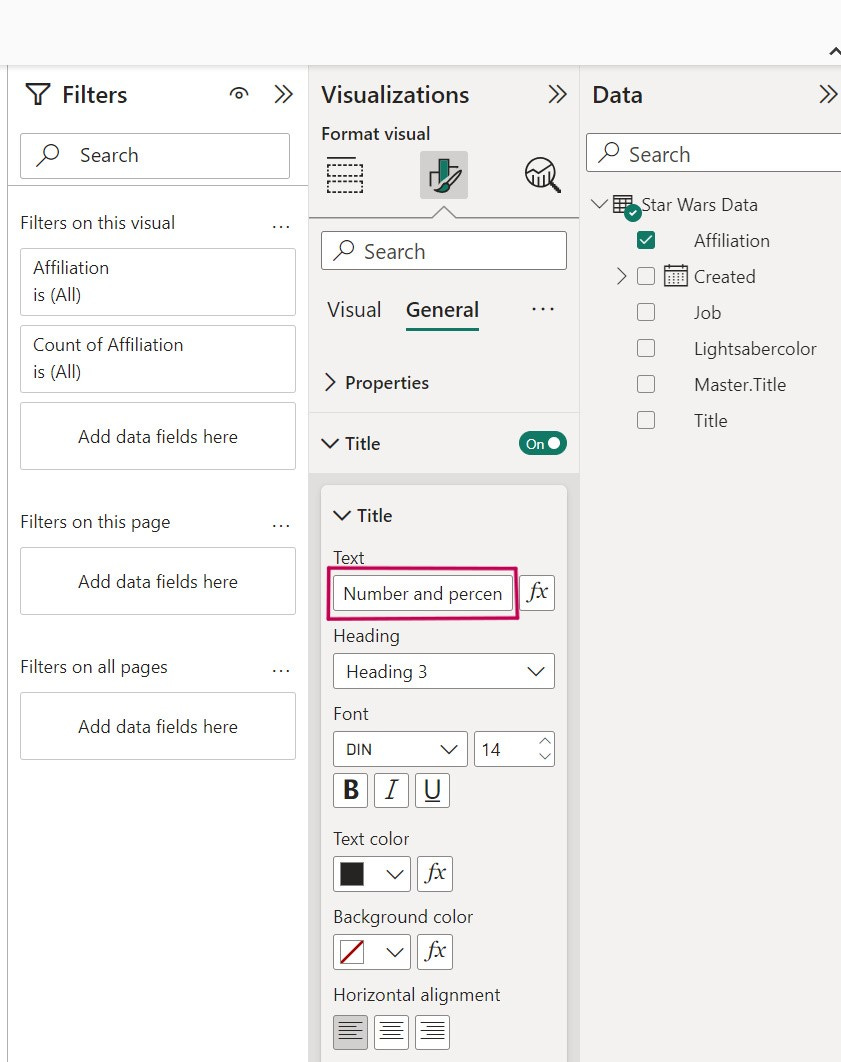Image resolution: width=841 pixels, height=1062 pixels.
Task: Open the Analytics magnifier icon
Action: [542, 175]
